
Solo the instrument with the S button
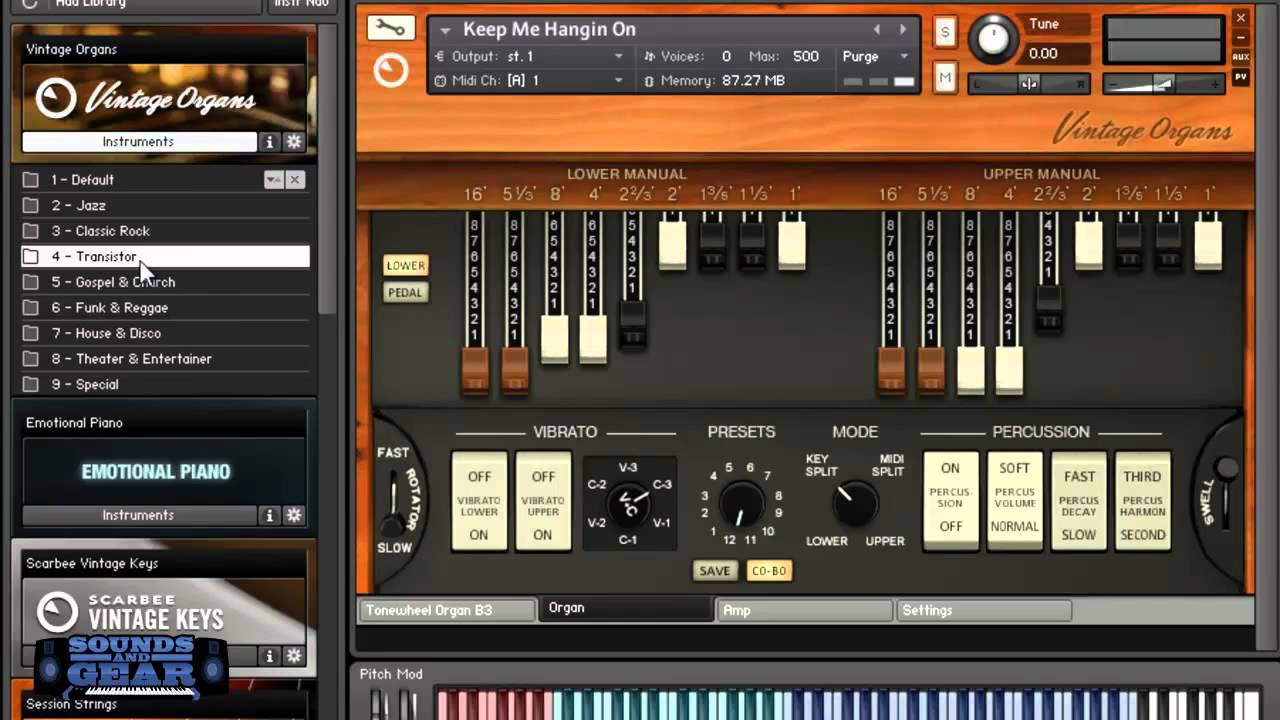point(945,32)
